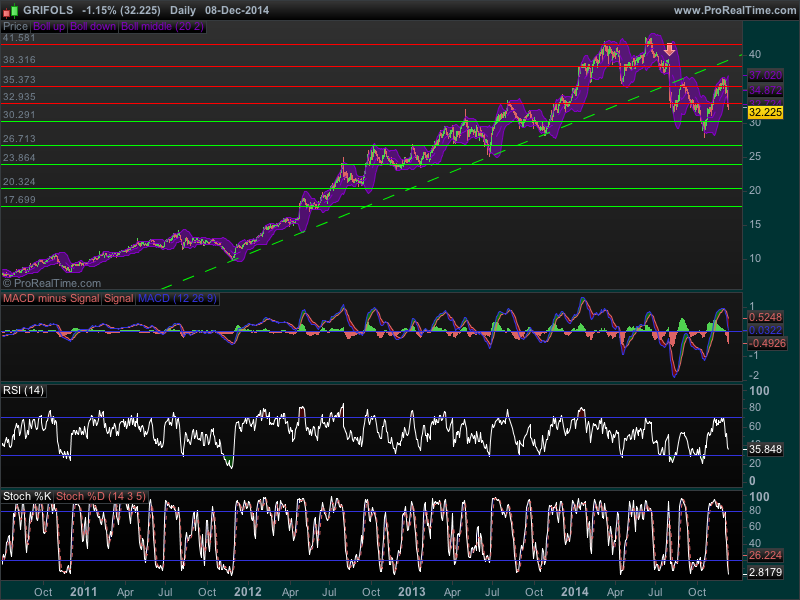Click the candlestick icon beside GRIFOLS
The height and width of the screenshot is (600, 800).
point(11,10)
